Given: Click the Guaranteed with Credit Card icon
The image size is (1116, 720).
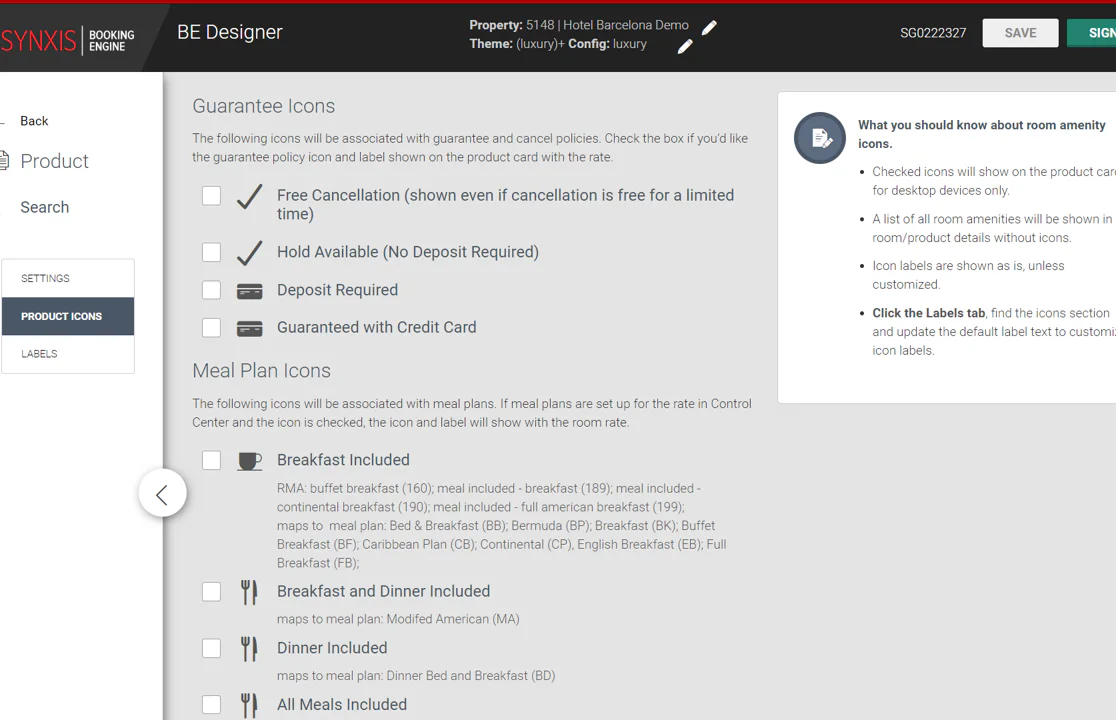Looking at the screenshot, I should (249, 329).
